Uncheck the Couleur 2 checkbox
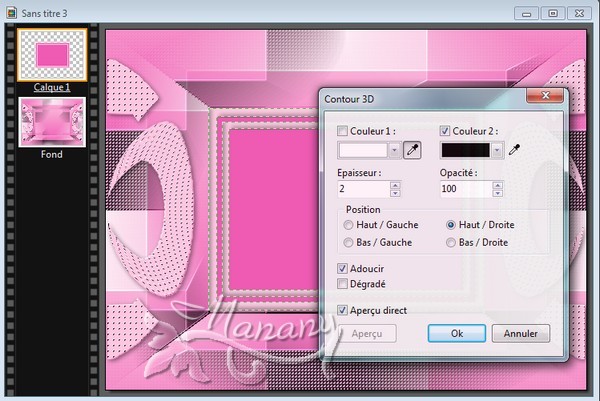 [445, 131]
